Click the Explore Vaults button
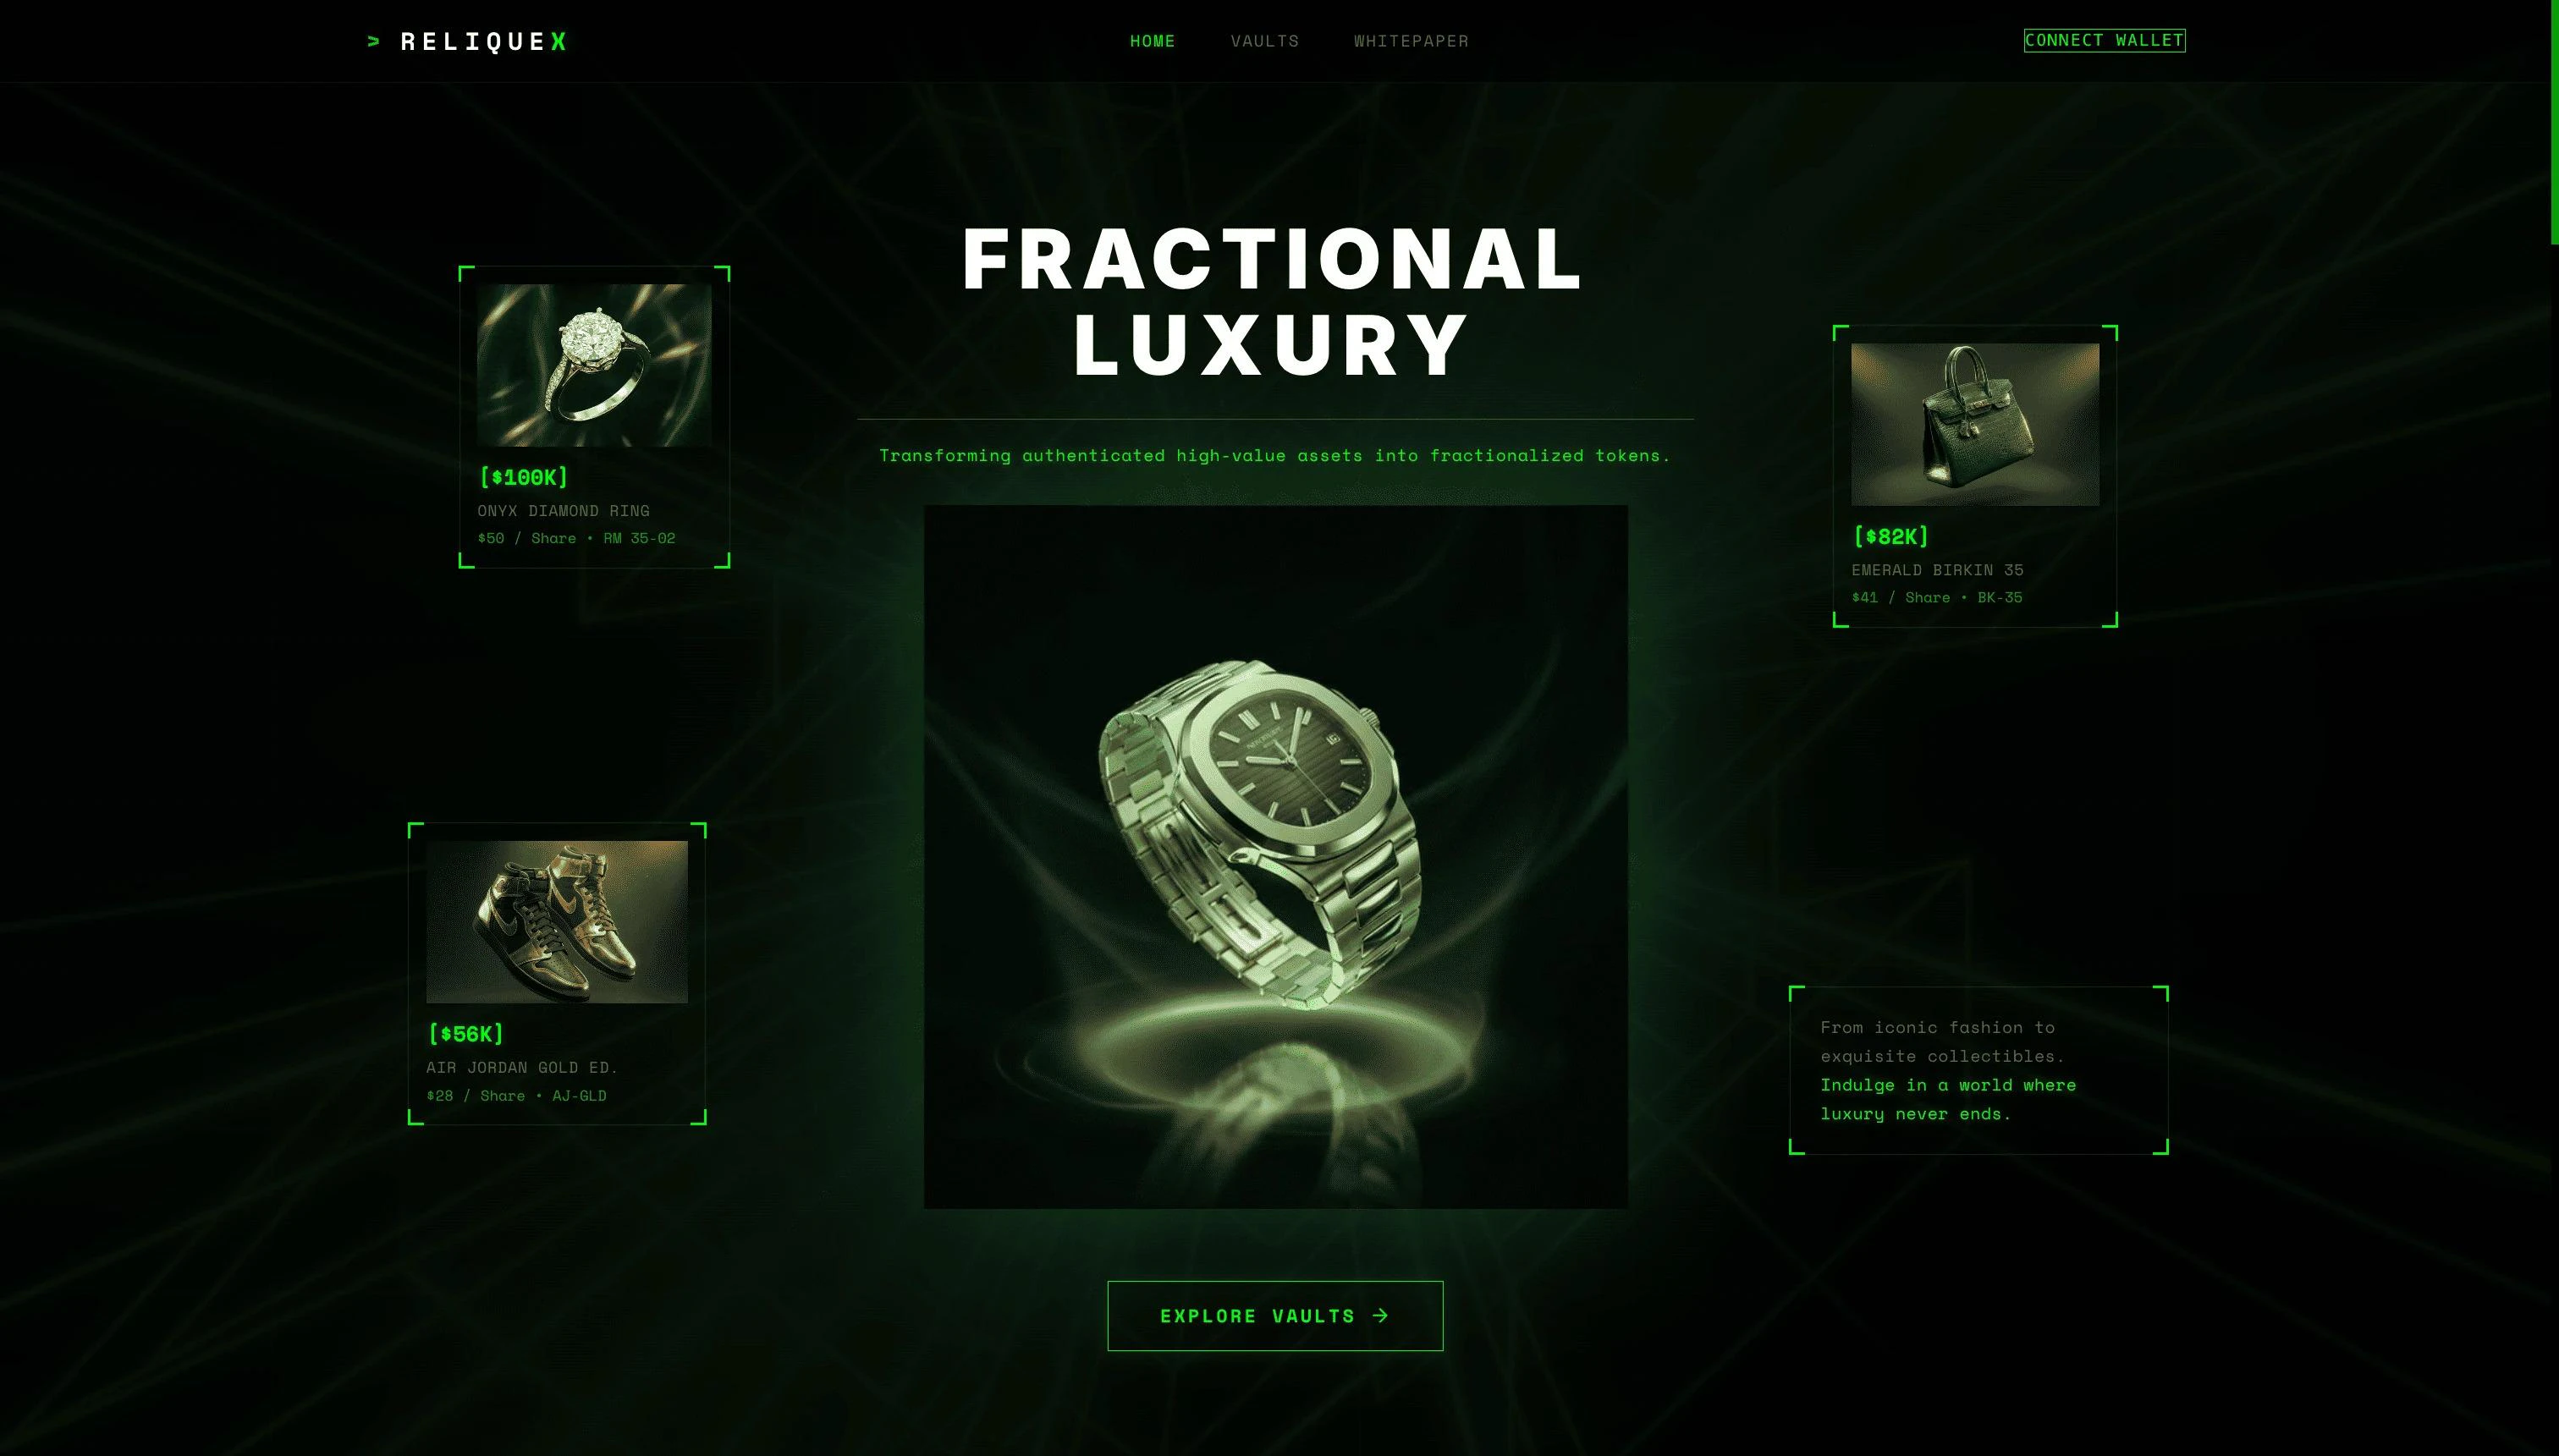 [1275, 1315]
